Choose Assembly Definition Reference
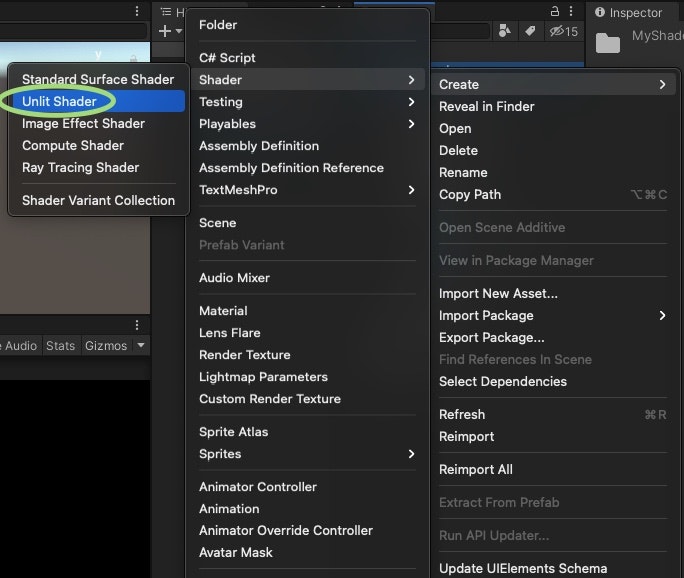Image resolution: width=684 pixels, height=578 pixels. click(x=308, y=168)
